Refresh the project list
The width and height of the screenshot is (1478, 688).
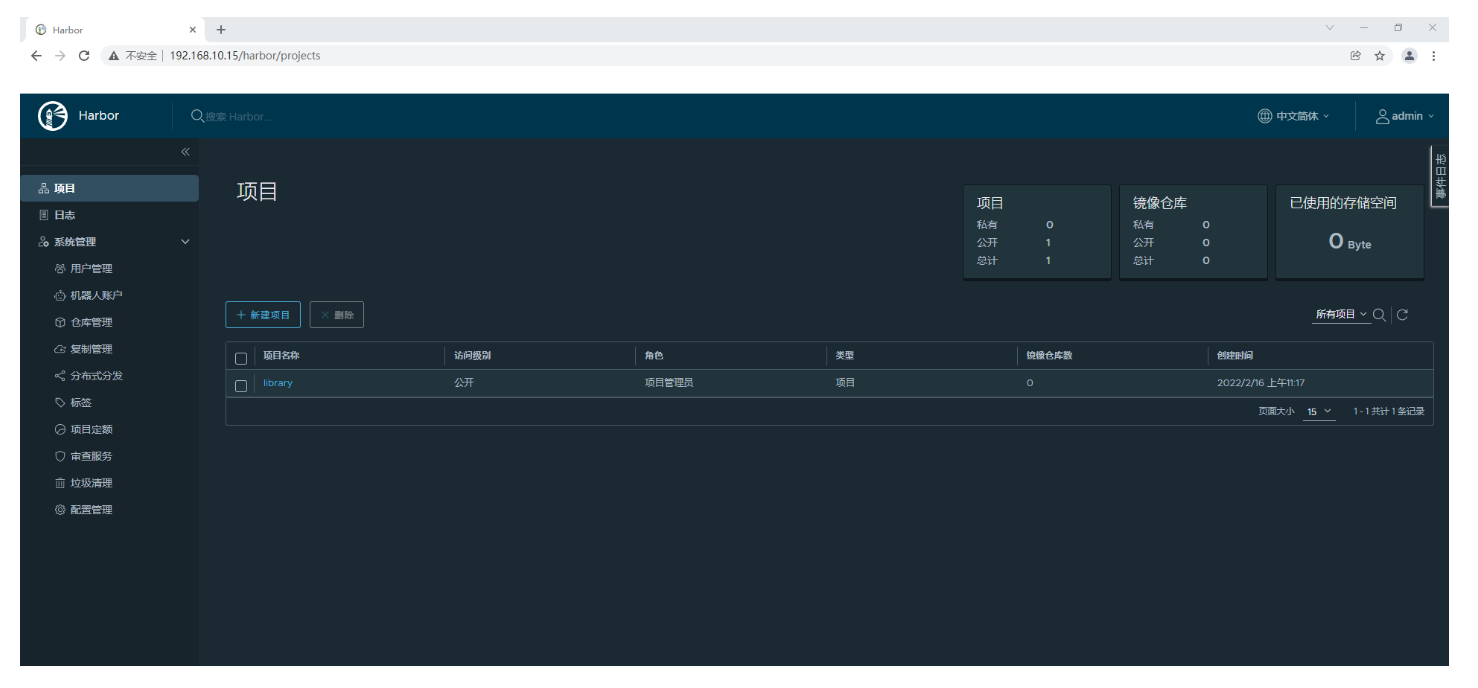coord(1402,315)
